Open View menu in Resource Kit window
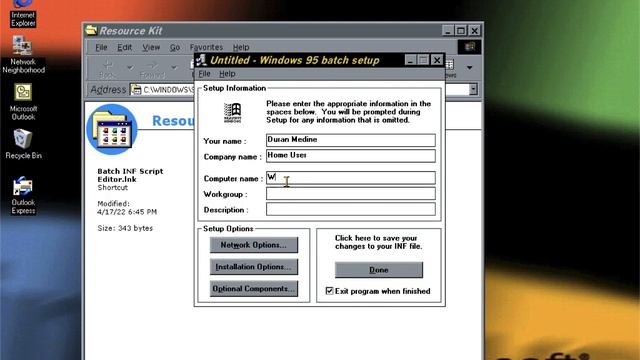640x360 pixels. (151, 47)
